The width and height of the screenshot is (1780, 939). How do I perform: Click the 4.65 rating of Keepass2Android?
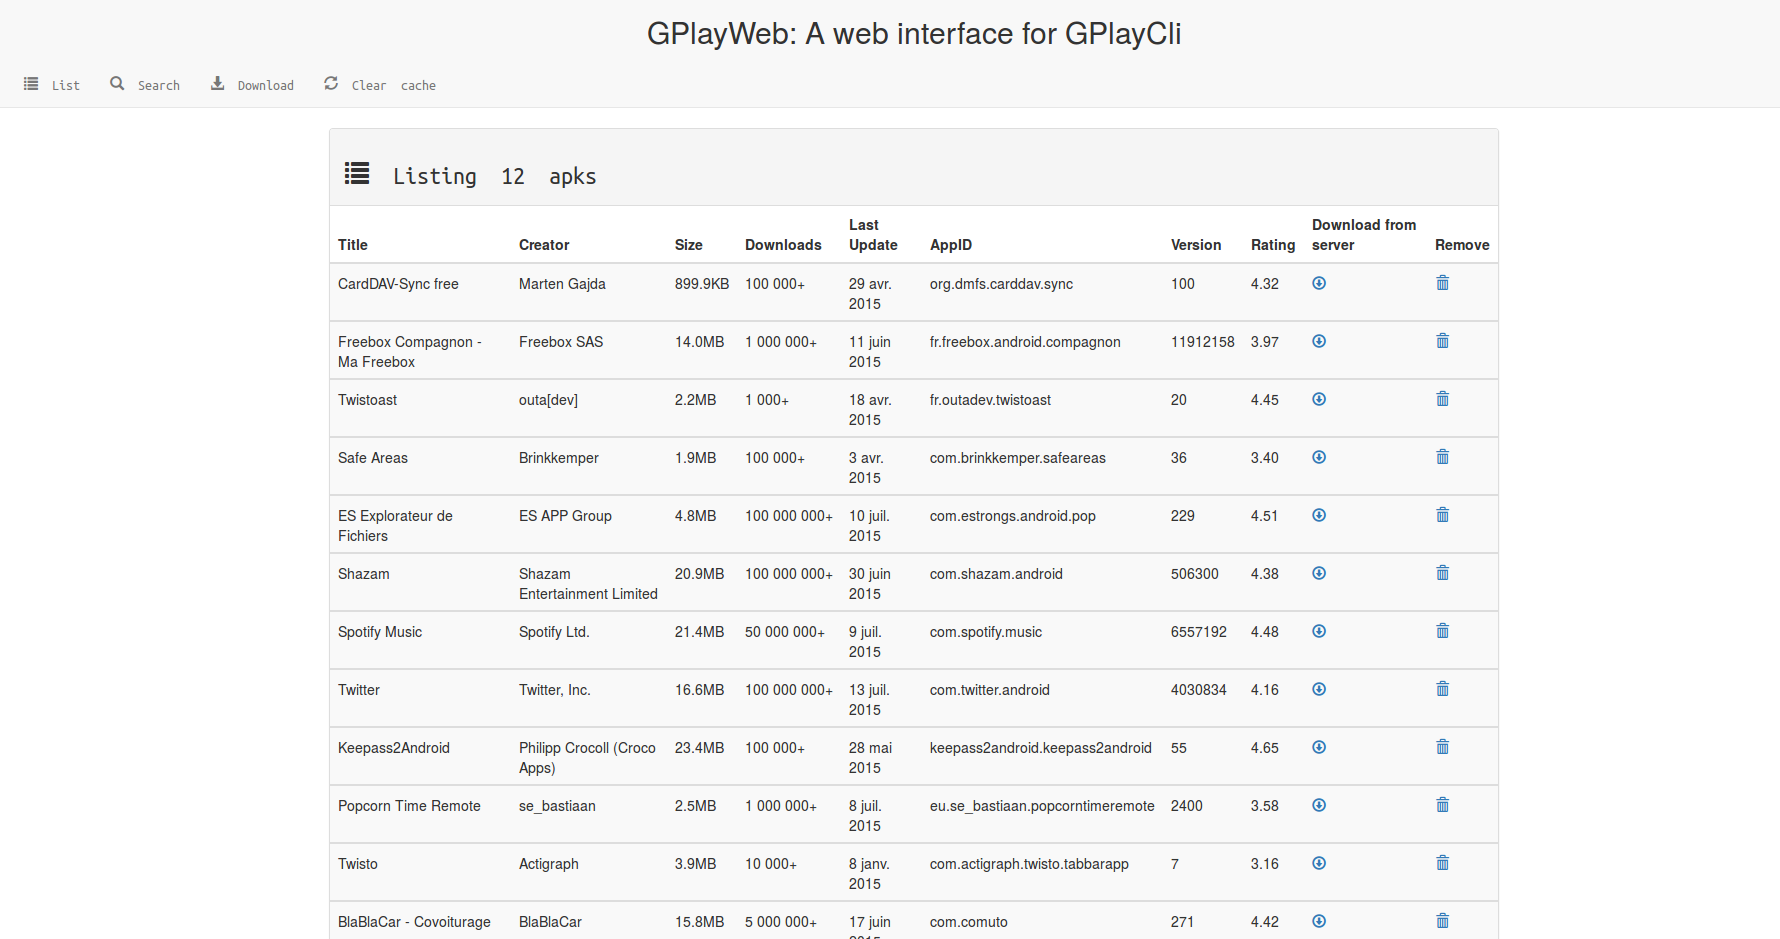point(1265,748)
